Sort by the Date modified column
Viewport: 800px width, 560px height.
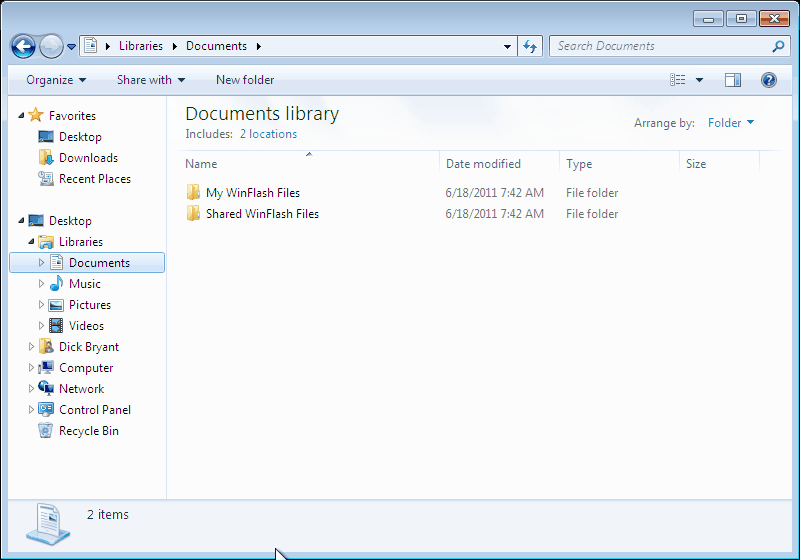(500, 164)
